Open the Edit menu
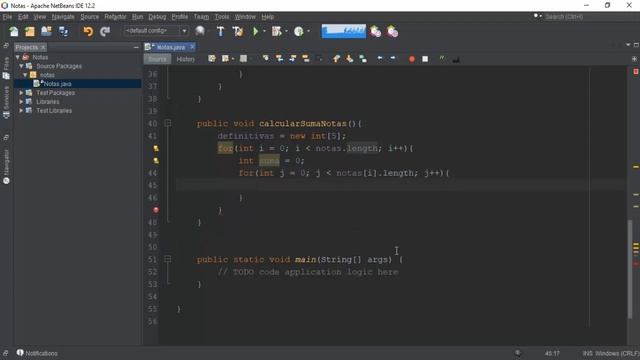 point(23,17)
